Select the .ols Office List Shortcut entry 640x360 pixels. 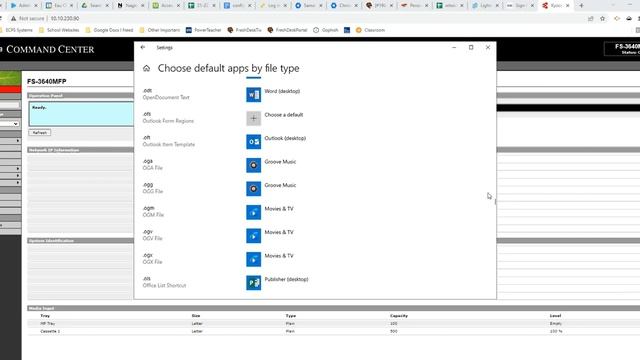point(164,282)
